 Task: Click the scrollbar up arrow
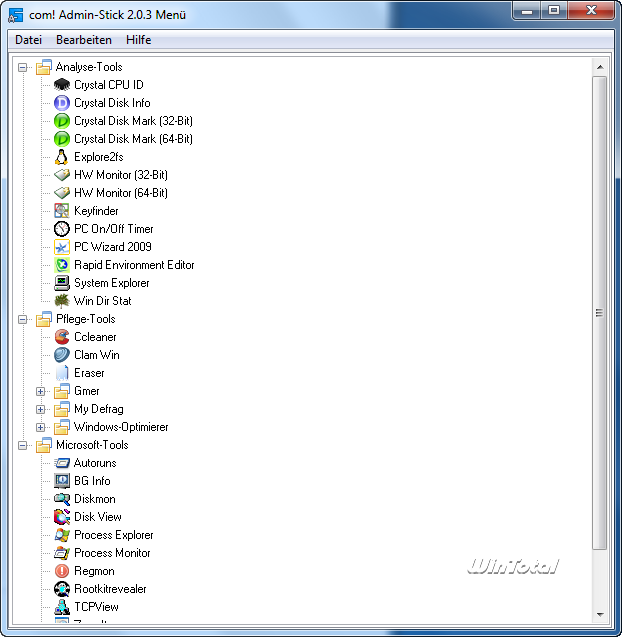click(x=600, y=67)
